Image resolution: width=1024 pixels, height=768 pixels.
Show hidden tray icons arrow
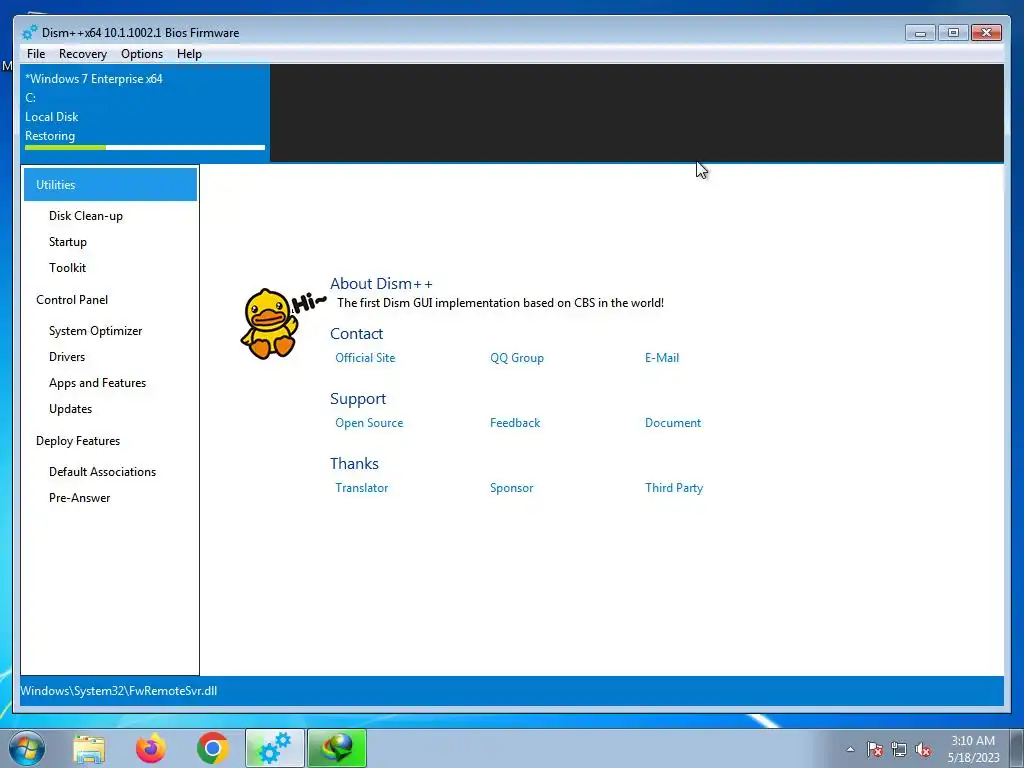(850, 749)
